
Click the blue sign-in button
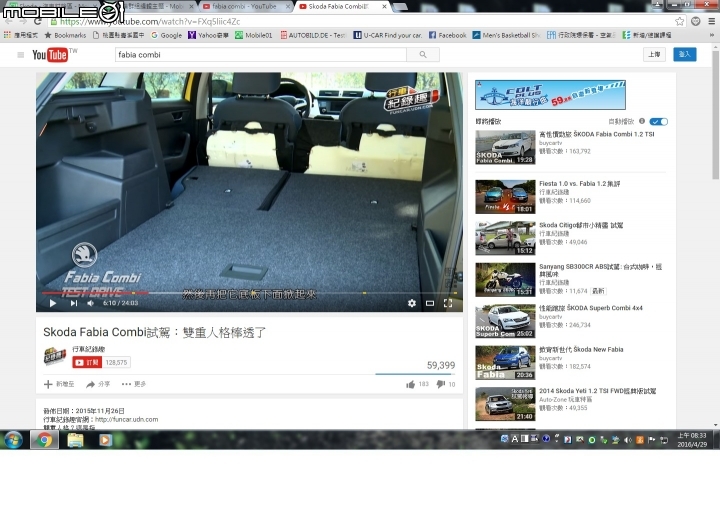click(685, 54)
